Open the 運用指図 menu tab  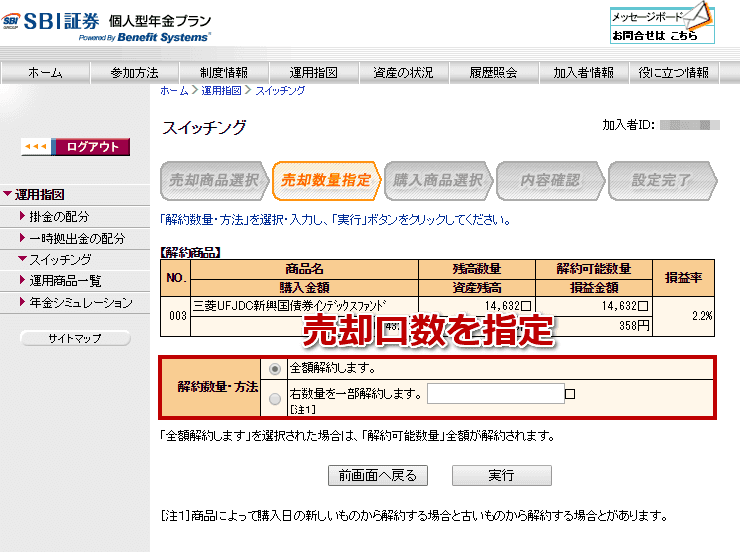click(x=314, y=73)
